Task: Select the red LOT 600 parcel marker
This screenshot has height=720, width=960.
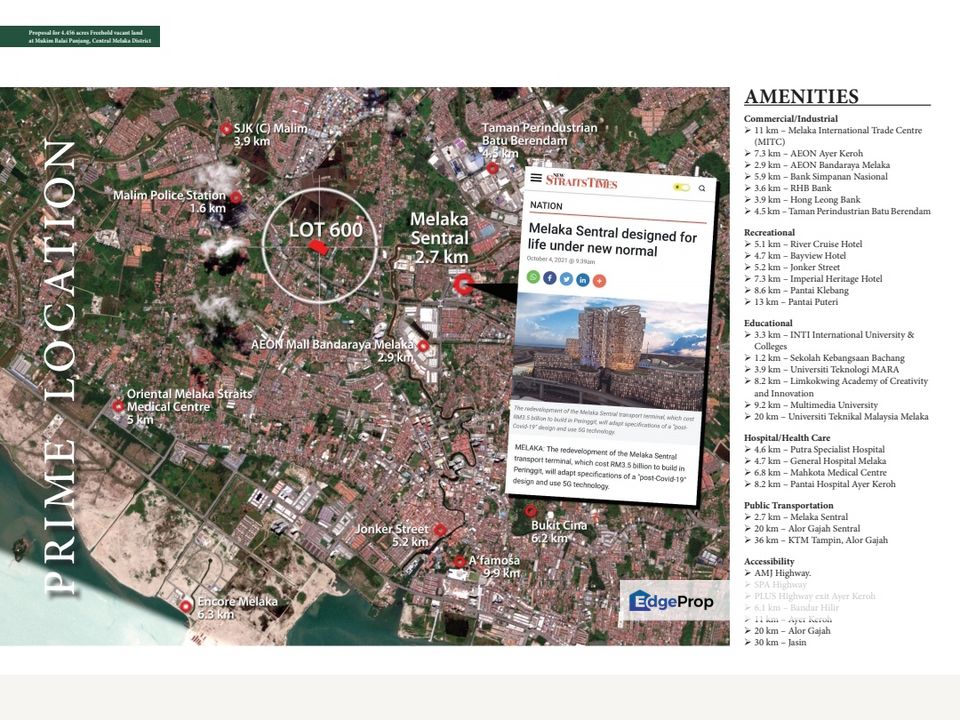Action: click(317, 246)
